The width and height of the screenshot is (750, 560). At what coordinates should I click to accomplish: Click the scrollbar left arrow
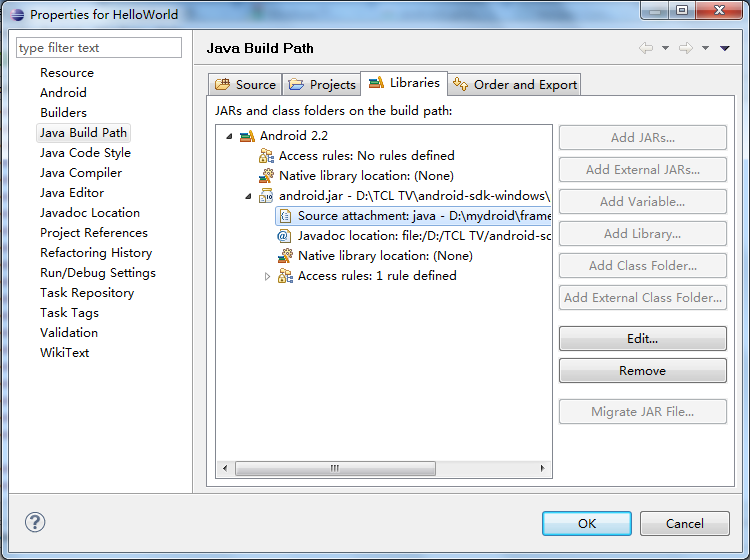(225, 468)
